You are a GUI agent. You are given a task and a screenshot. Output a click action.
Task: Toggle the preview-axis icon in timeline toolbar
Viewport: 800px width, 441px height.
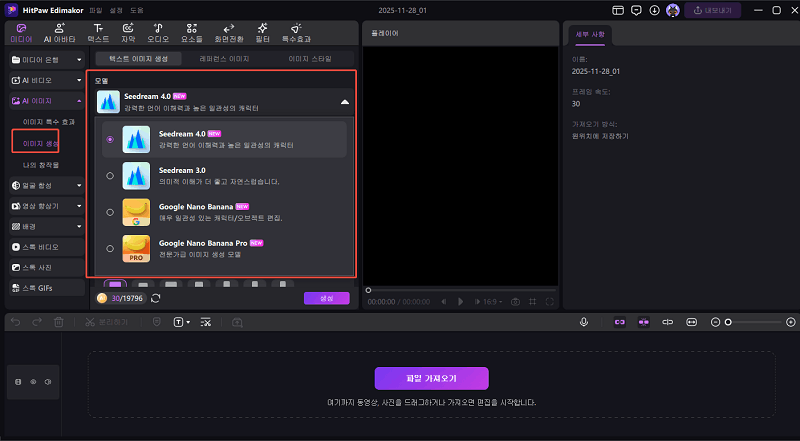pyautogui.click(x=667, y=322)
